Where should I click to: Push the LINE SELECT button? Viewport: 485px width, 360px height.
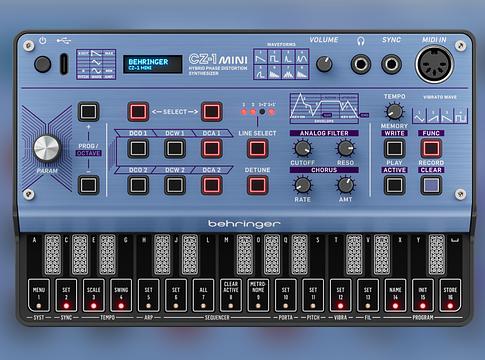[257, 148]
